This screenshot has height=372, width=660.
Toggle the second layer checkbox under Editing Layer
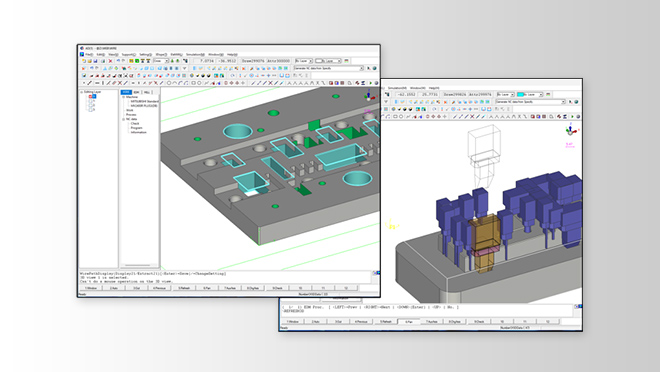[x=90, y=101]
